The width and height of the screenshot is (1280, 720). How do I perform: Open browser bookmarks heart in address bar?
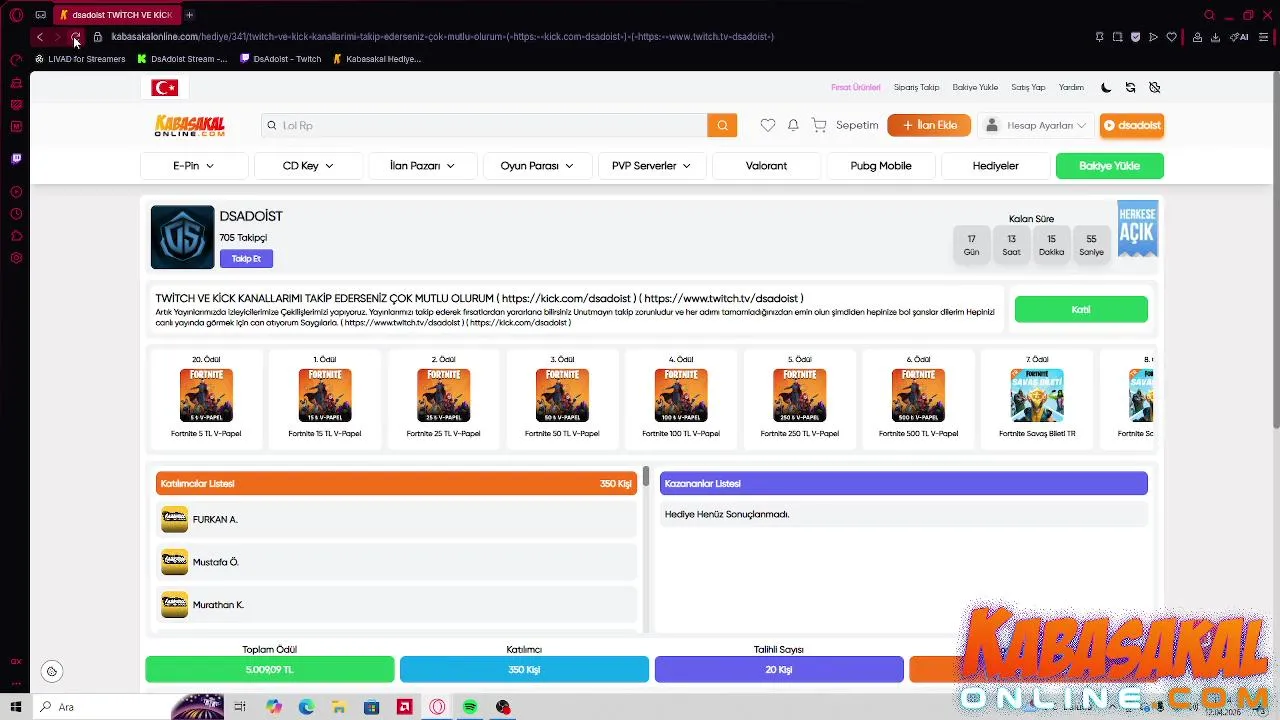(x=1171, y=37)
